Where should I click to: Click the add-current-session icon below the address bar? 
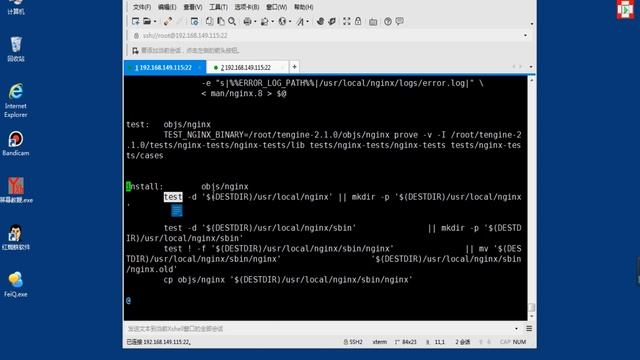click(135, 51)
